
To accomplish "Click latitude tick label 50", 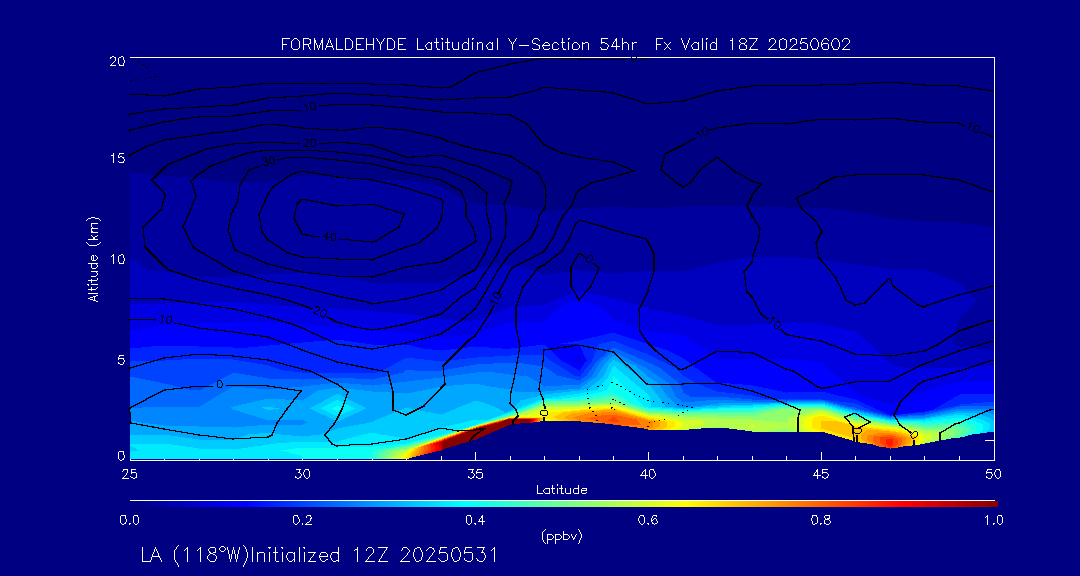I will tap(994, 474).
